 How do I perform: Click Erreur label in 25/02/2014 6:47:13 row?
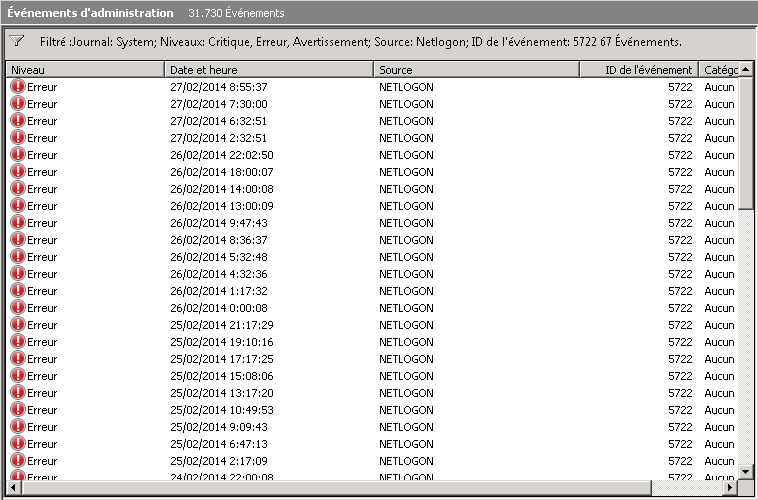click(x=42, y=444)
